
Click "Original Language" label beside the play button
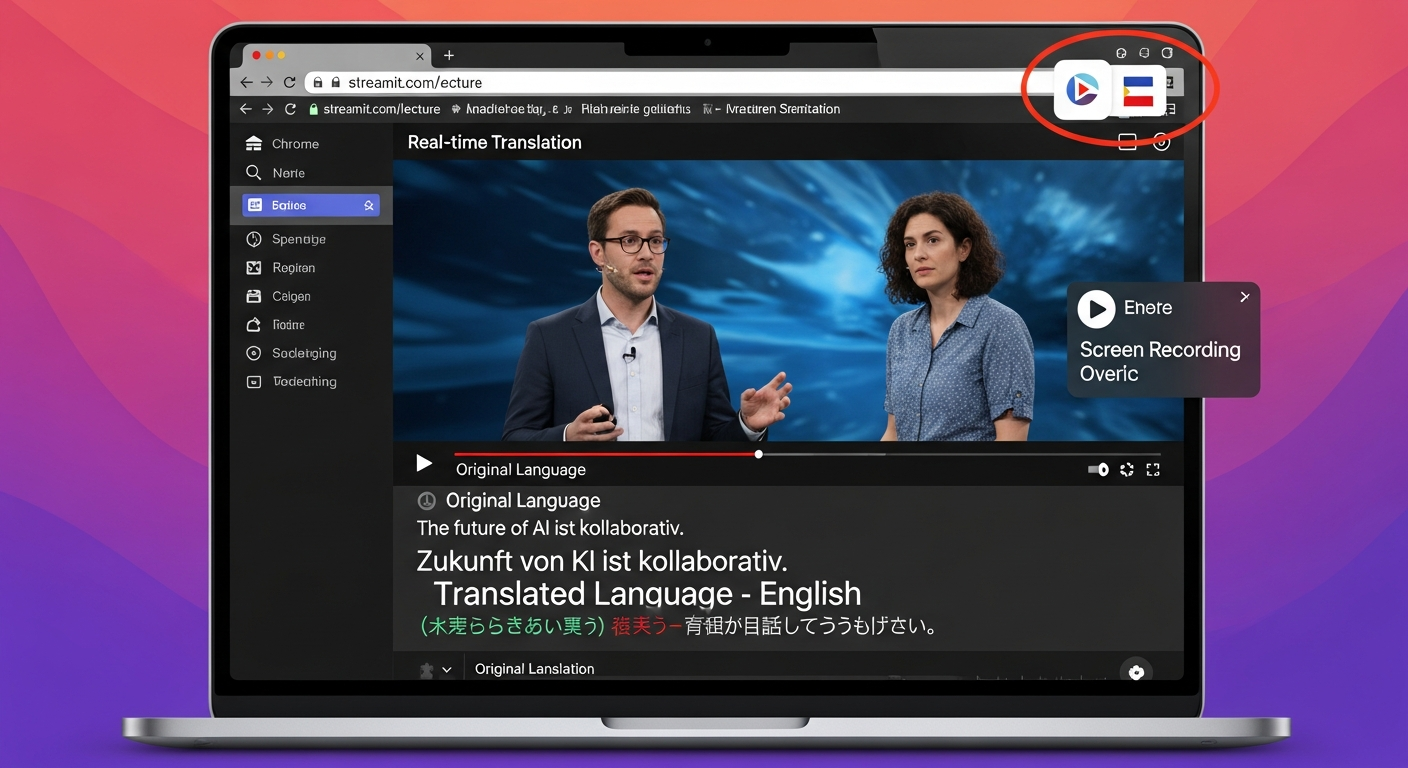tap(521, 469)
